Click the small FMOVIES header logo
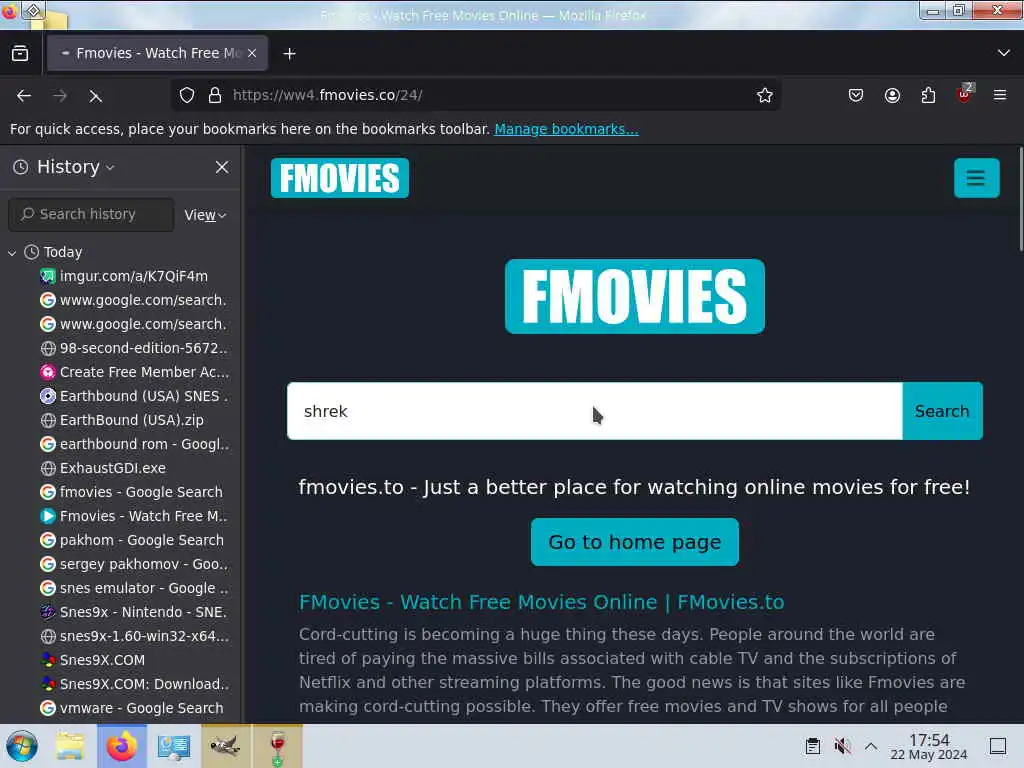Image resolution: width=1024 pixels, height=768 pixels. [x=340, y=178]
